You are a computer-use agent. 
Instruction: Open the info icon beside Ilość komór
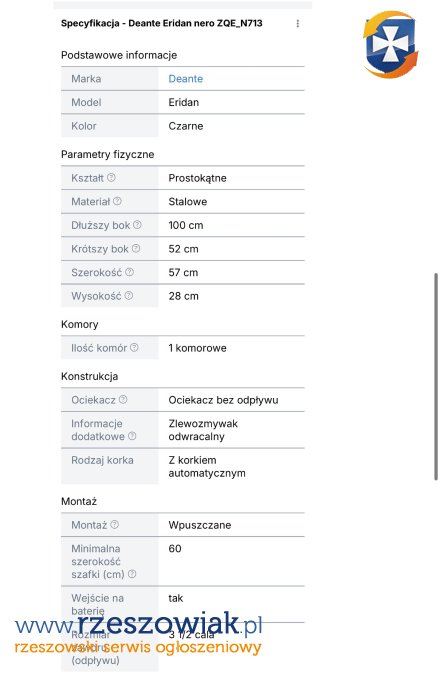[x=134, y=347]
